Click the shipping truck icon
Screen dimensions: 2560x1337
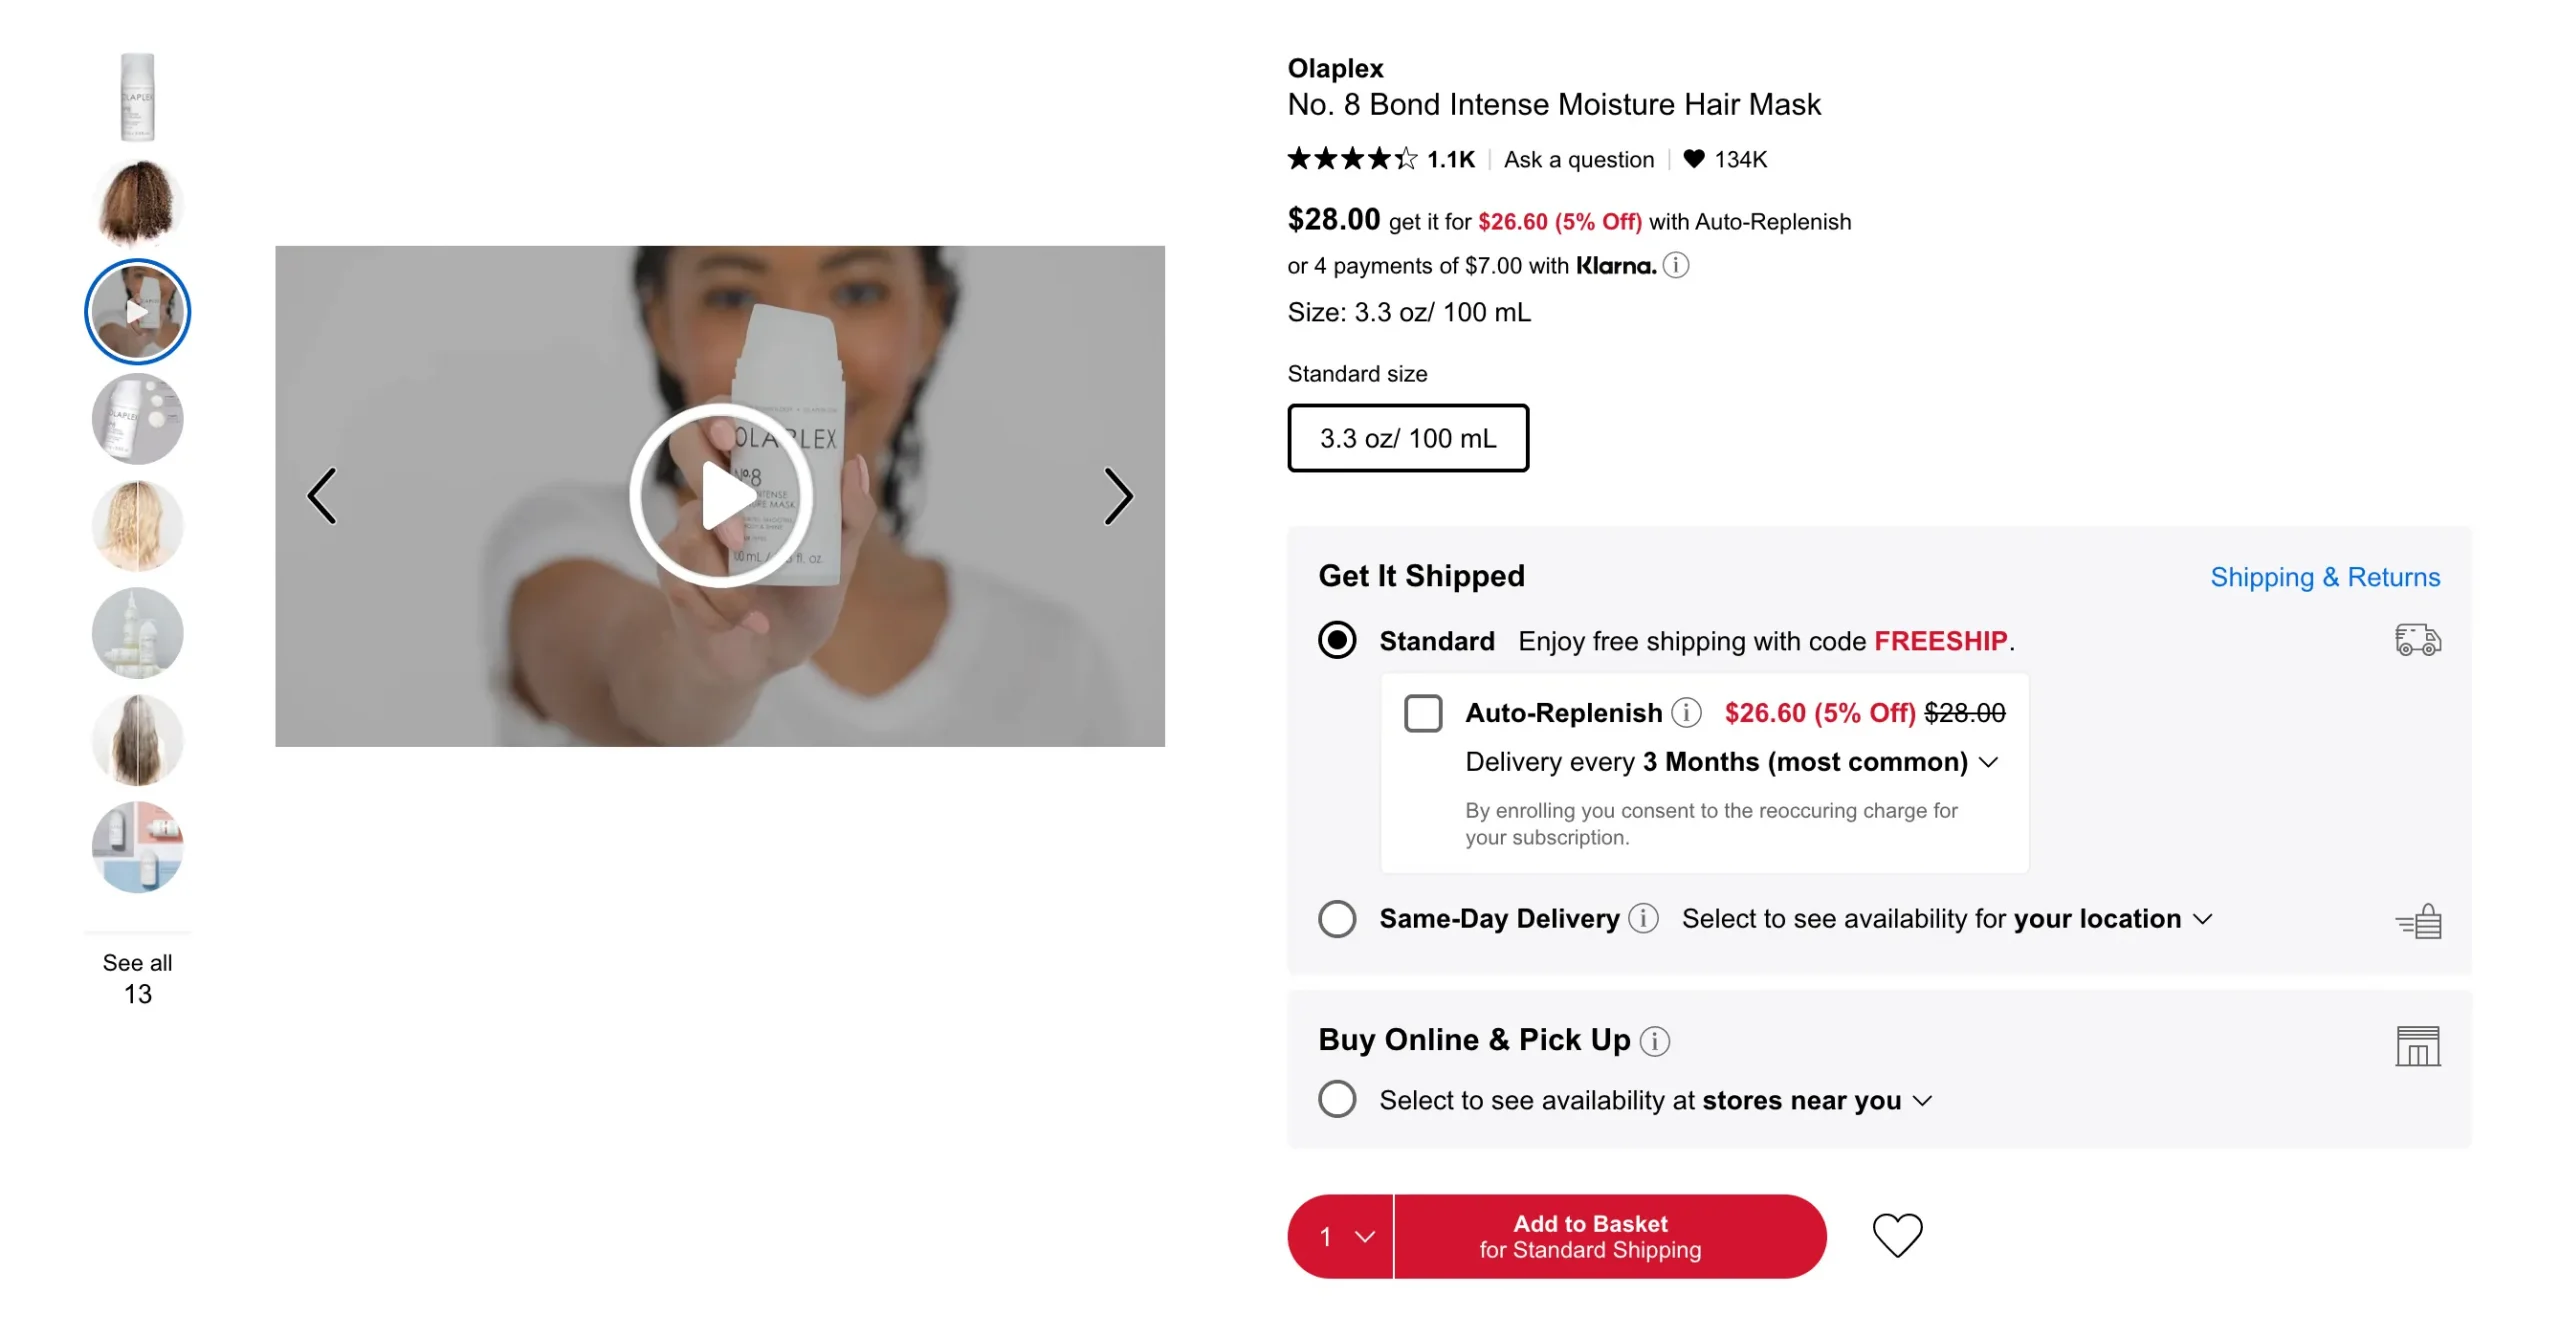pos(2418,640)
